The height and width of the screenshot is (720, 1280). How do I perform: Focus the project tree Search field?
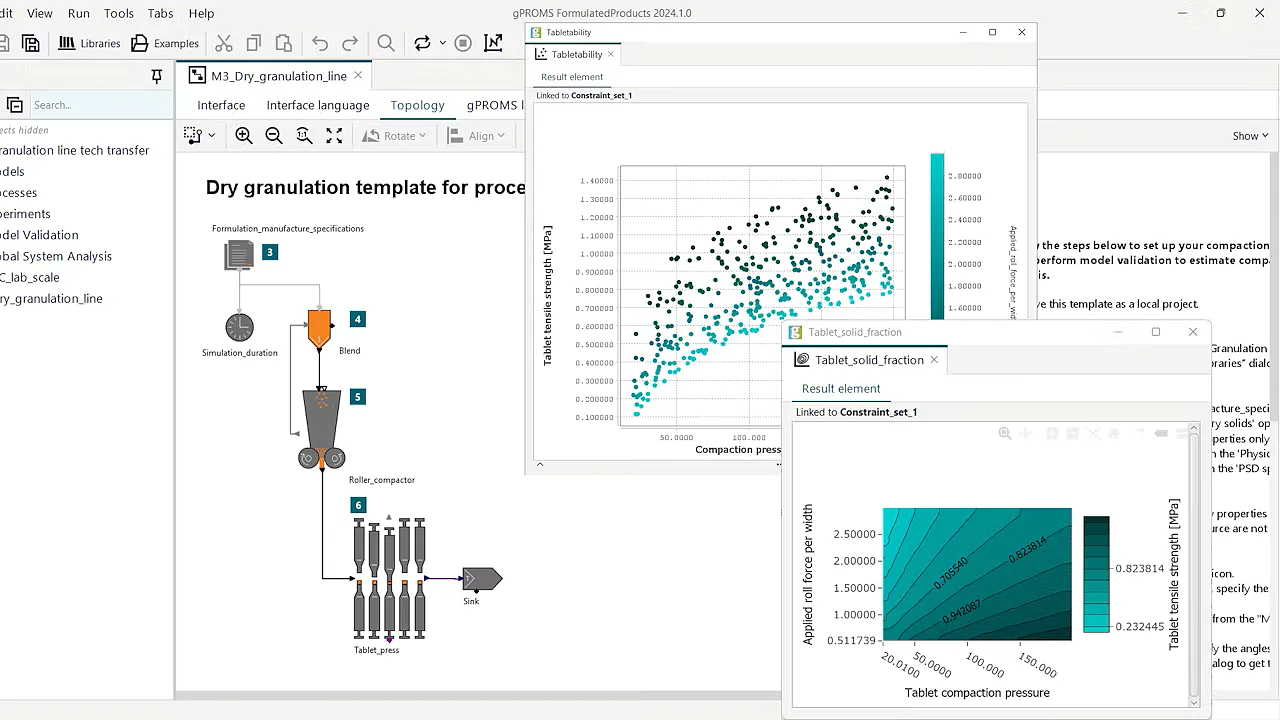[x=100, y=105]
